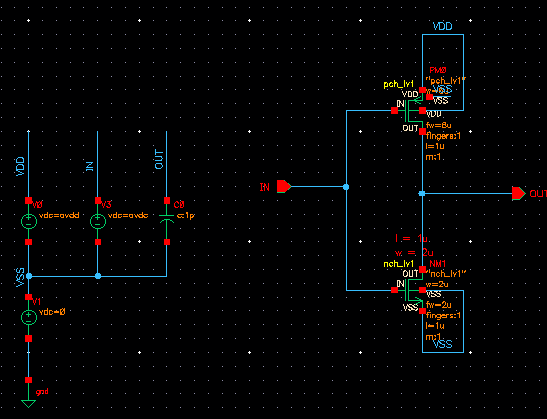
Task: Click the fingers:1 text of PM0
Action: coord(443,136)
